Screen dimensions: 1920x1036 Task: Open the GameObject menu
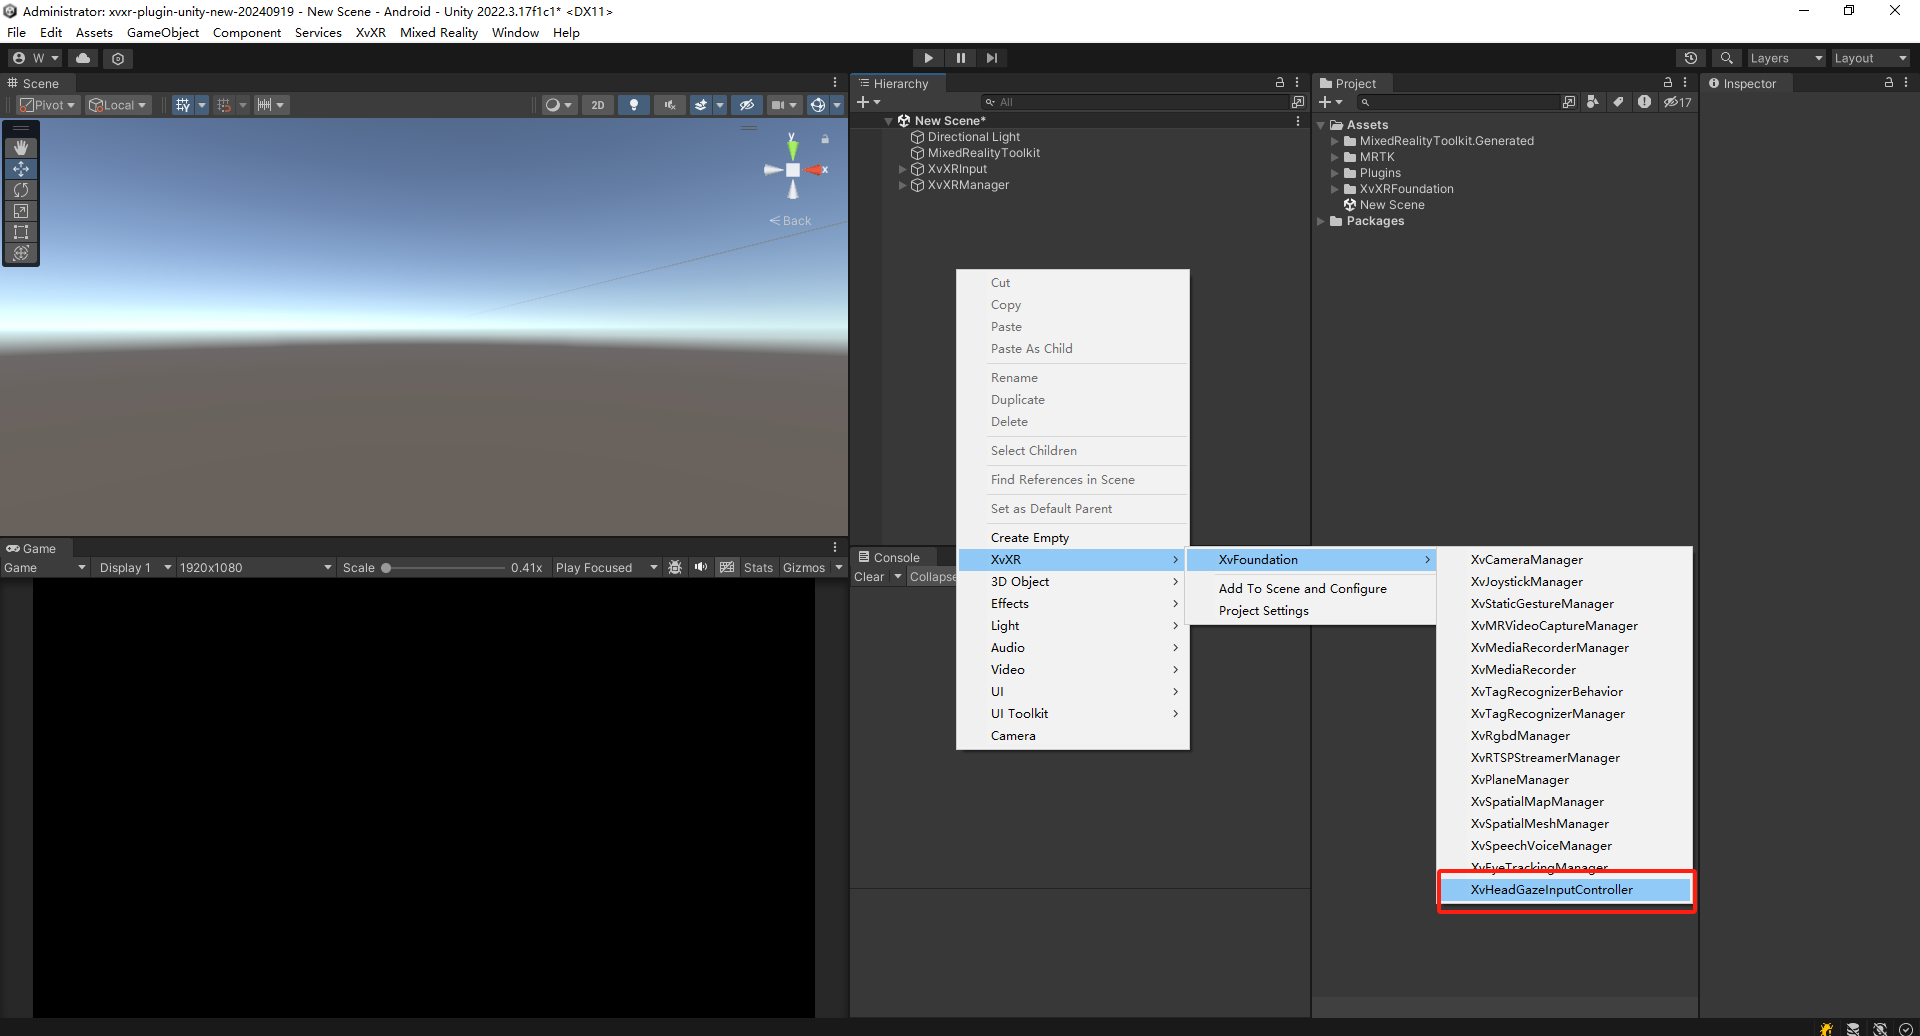pos(163,32)
